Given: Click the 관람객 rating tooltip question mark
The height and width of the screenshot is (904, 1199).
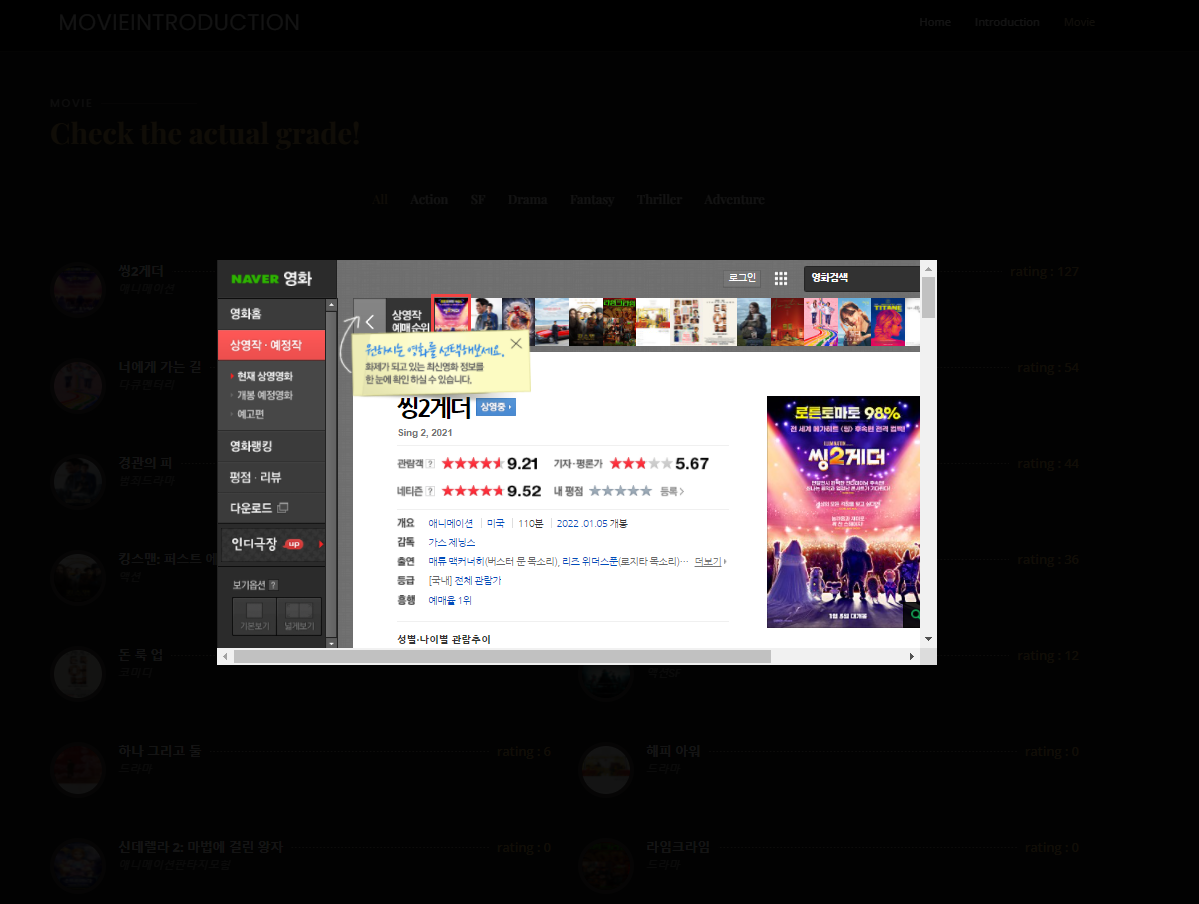Looking at the screenshot, I should (x=430, y=464).
